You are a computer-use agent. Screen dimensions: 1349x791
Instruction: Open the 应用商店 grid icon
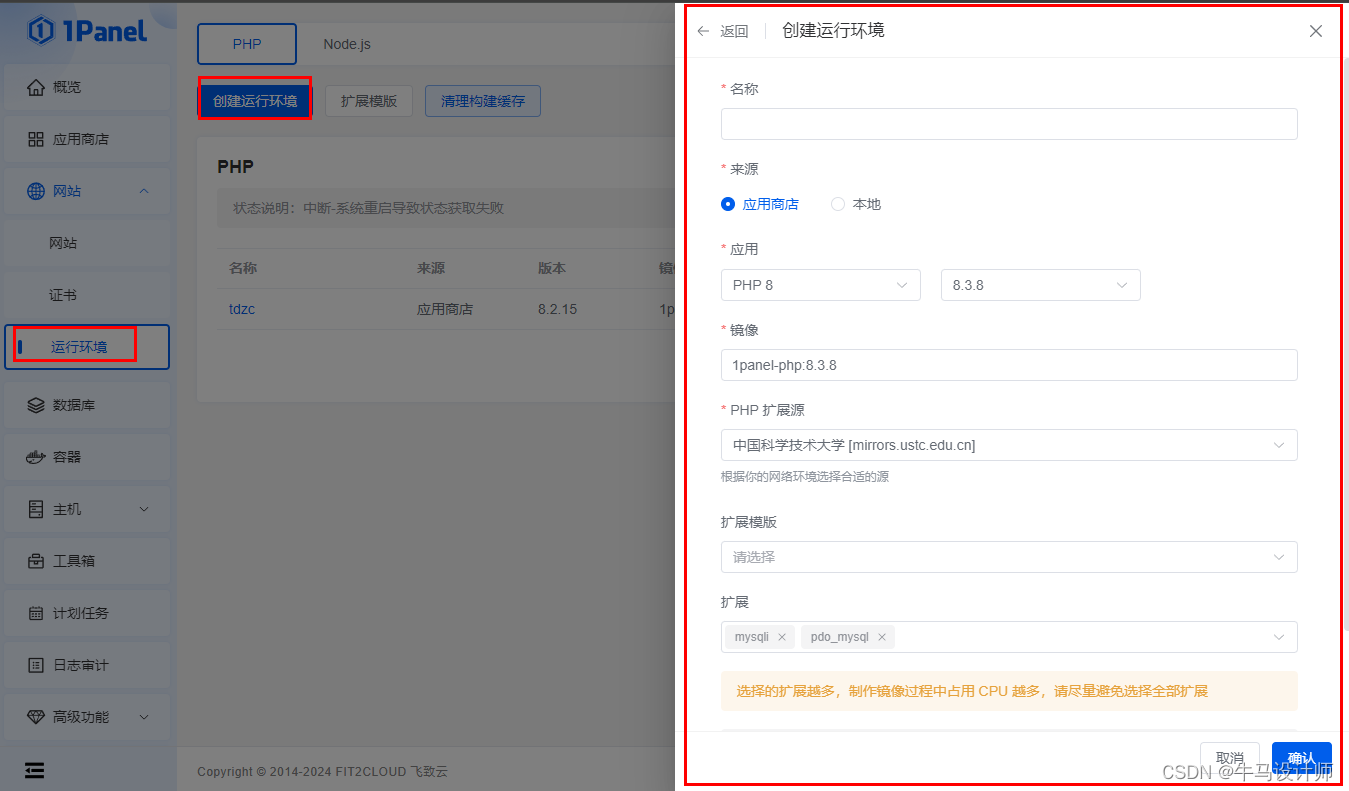(x=36, y=139)
